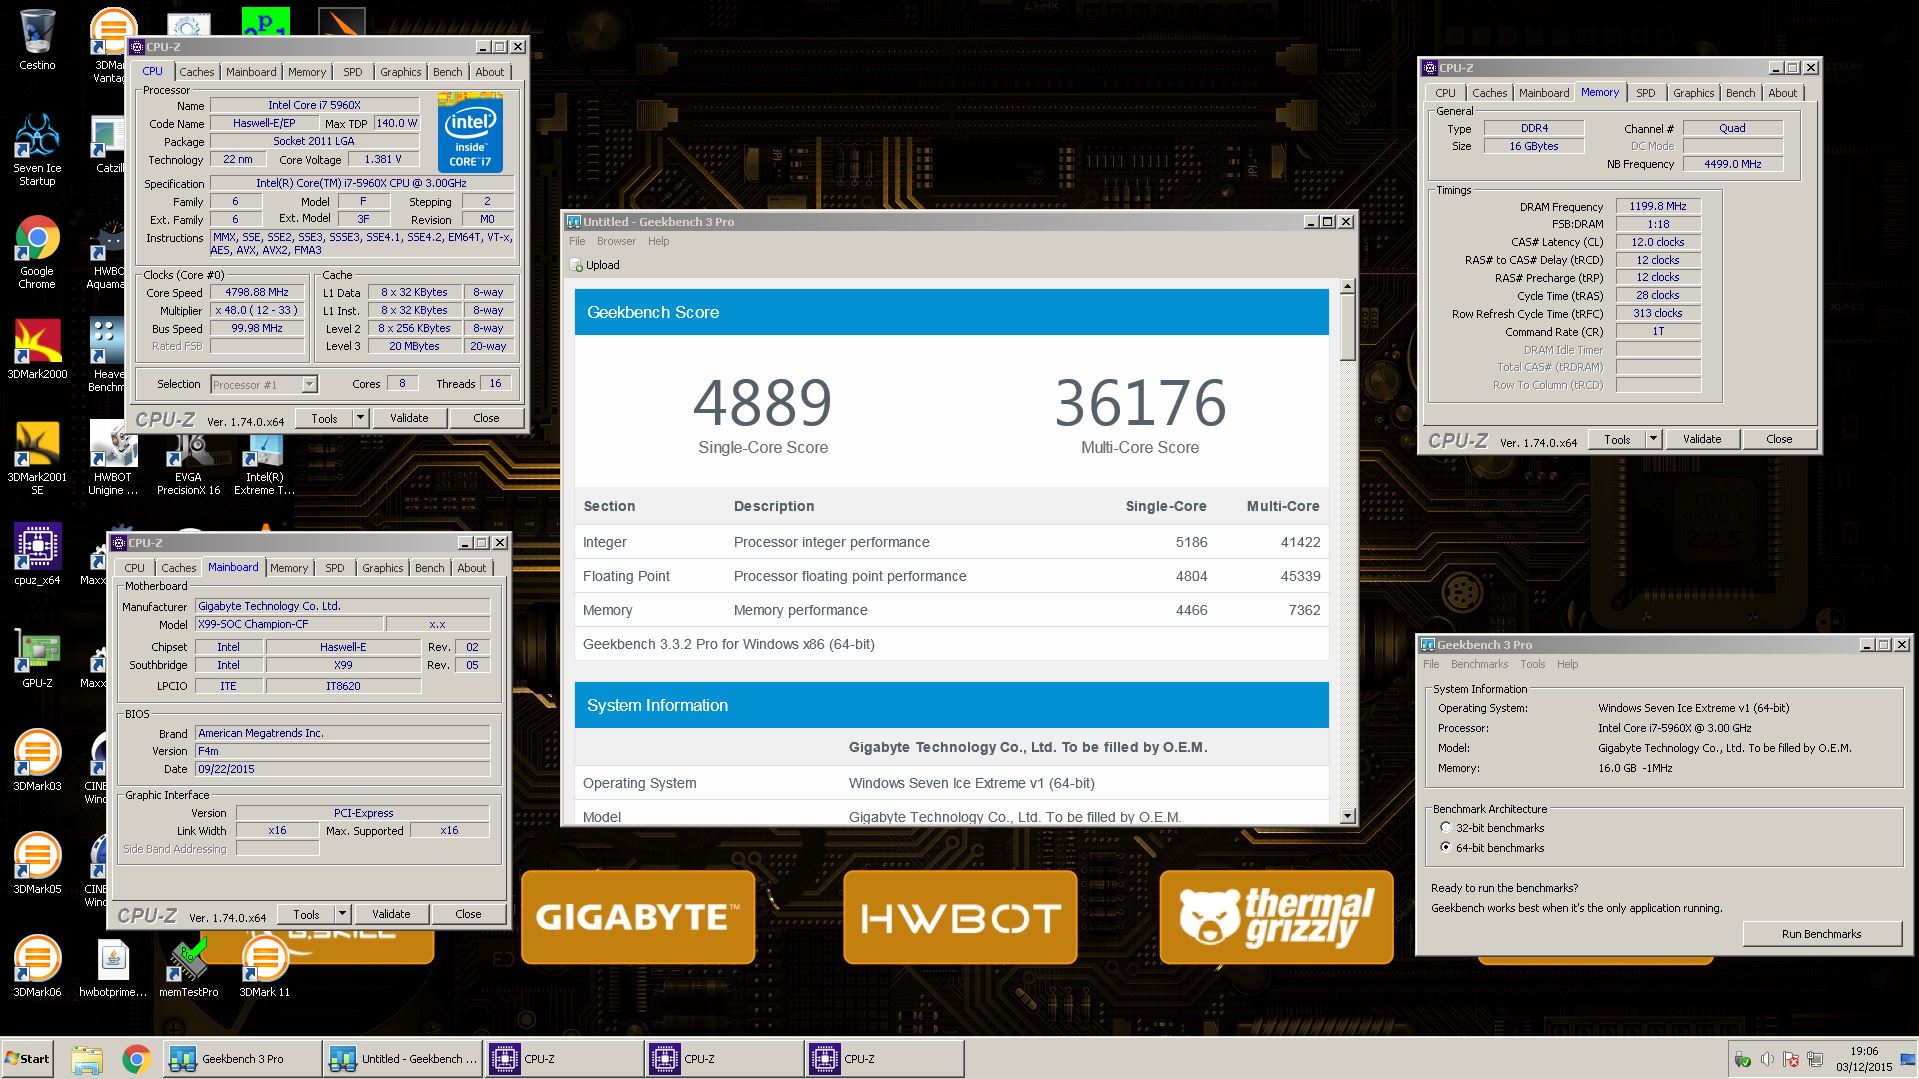Screen dimensions: 1919x1079
Task: Expand Tools dropdown arrow in CPU-Z CPU window
Action: point(360,418)
